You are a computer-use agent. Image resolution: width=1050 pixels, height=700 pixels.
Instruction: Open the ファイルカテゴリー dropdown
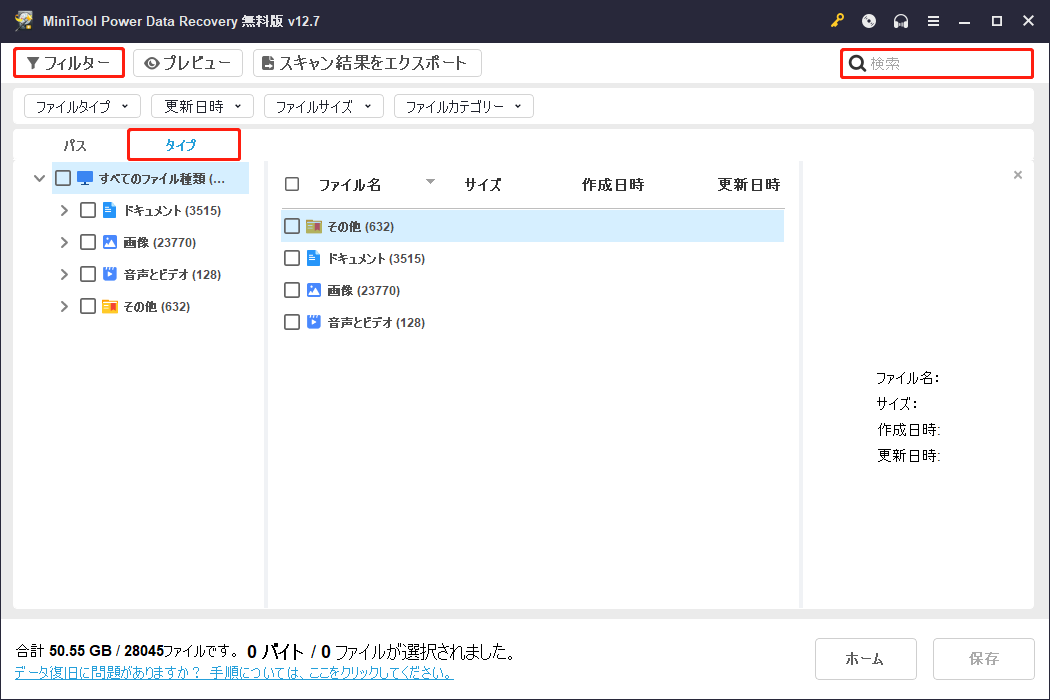click(463, 105)
